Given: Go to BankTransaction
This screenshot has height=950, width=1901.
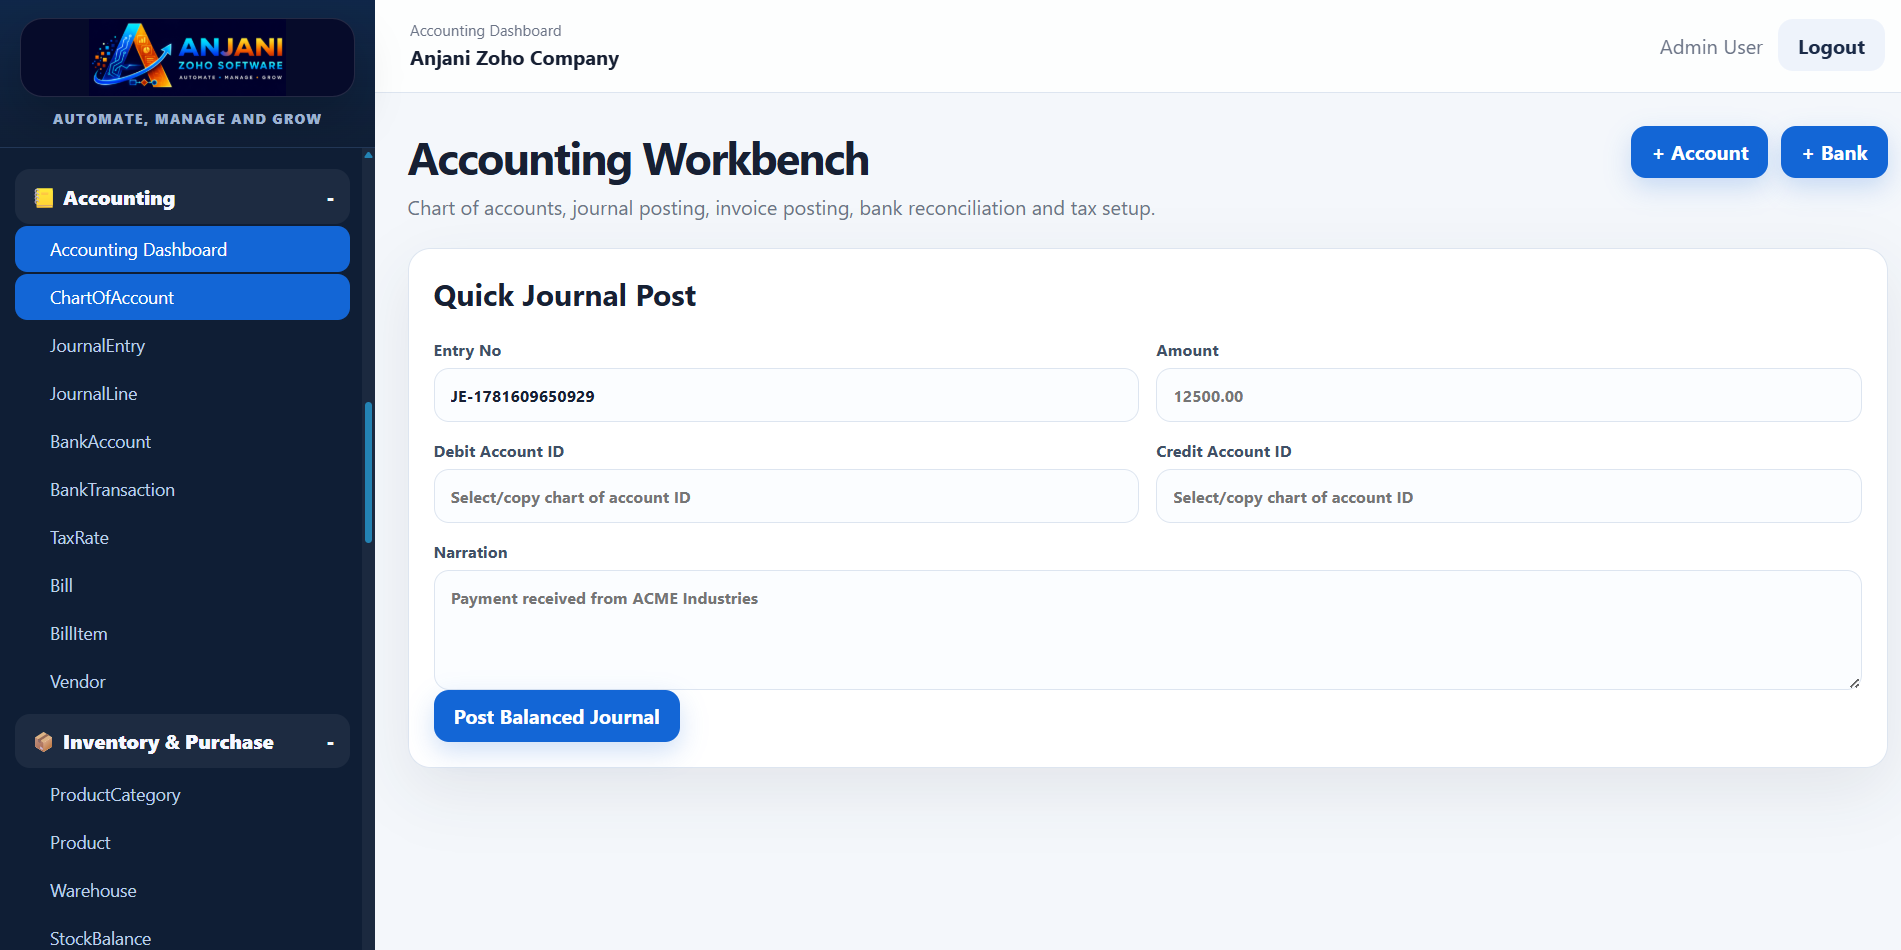Looking at the screenshot, I should (x=182, y=489).
